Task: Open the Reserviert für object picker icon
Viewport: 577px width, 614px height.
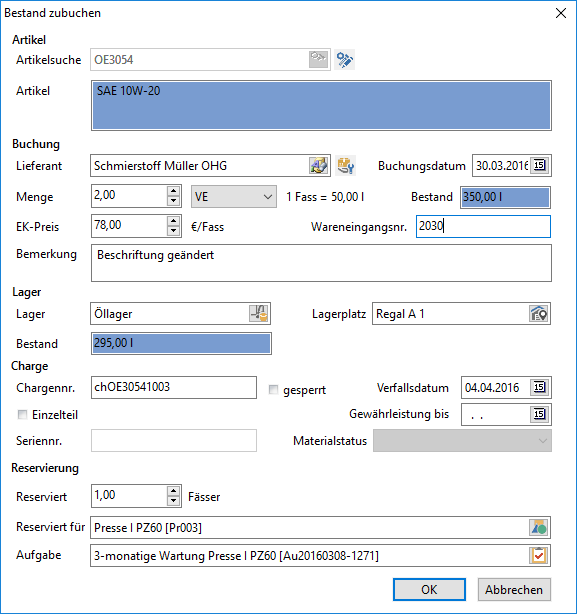Action: tap(539, 527)
